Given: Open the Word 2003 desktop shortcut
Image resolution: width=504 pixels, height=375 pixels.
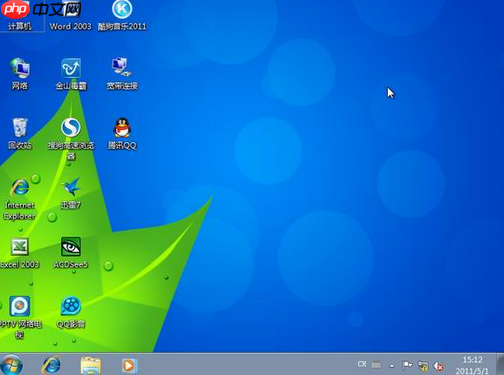Looking at the screenshot, I should [70, 17].
